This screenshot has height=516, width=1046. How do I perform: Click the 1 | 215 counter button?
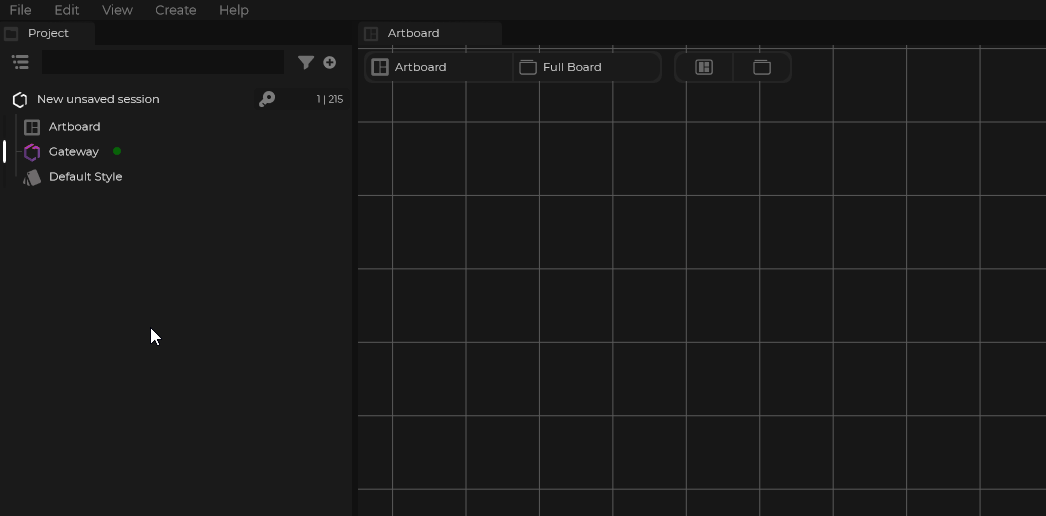point(329,99)
